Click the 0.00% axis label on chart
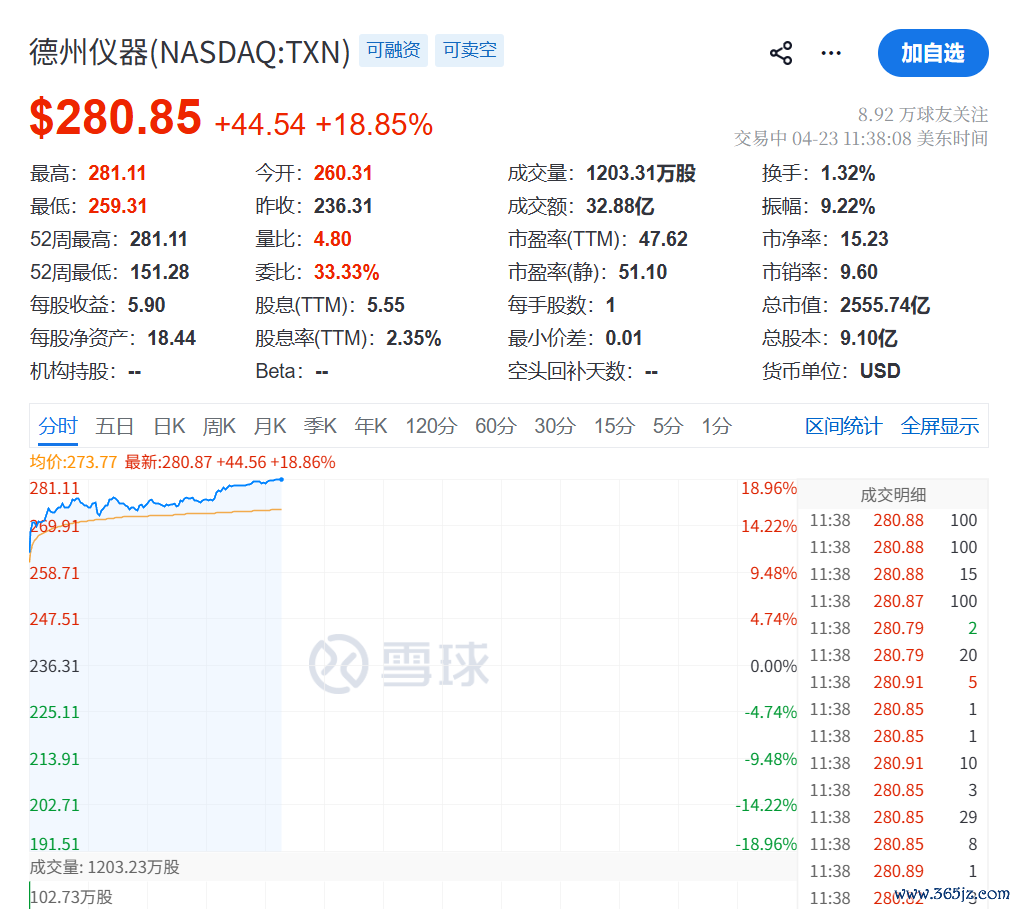Screen dimensions: 1017x909 point(773,666)
